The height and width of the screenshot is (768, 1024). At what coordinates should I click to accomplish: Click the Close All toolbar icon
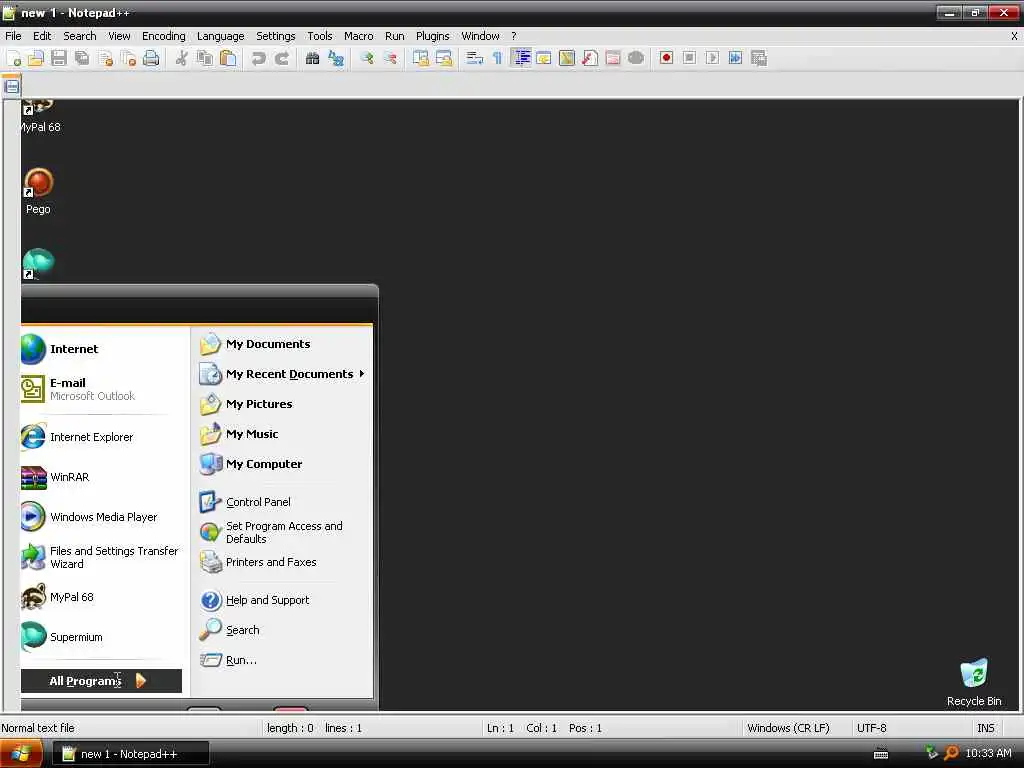128,58
